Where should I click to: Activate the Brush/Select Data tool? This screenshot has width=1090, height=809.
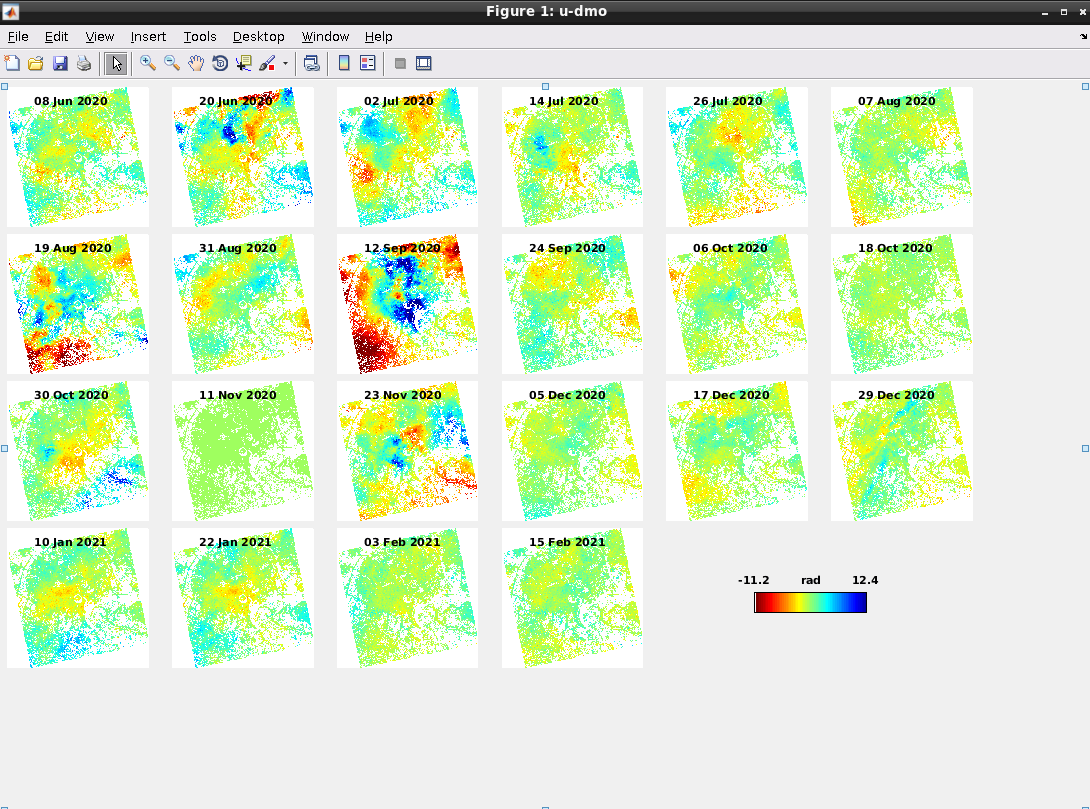pyautogui.click(x=267, y=63)
